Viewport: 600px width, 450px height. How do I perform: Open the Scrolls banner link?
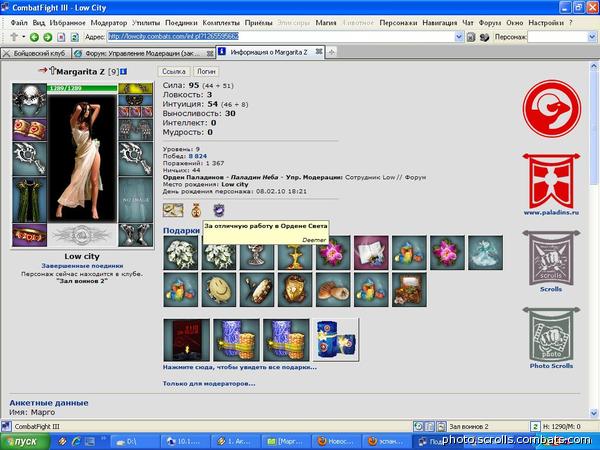pyautogui.click(x=551, y=262)
